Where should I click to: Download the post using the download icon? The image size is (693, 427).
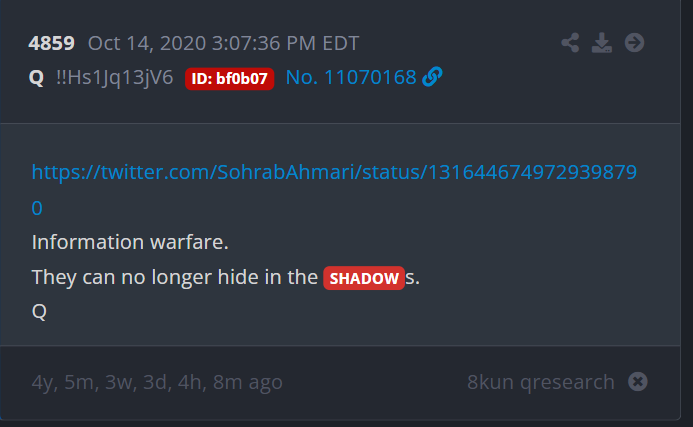tap(602, 43)
